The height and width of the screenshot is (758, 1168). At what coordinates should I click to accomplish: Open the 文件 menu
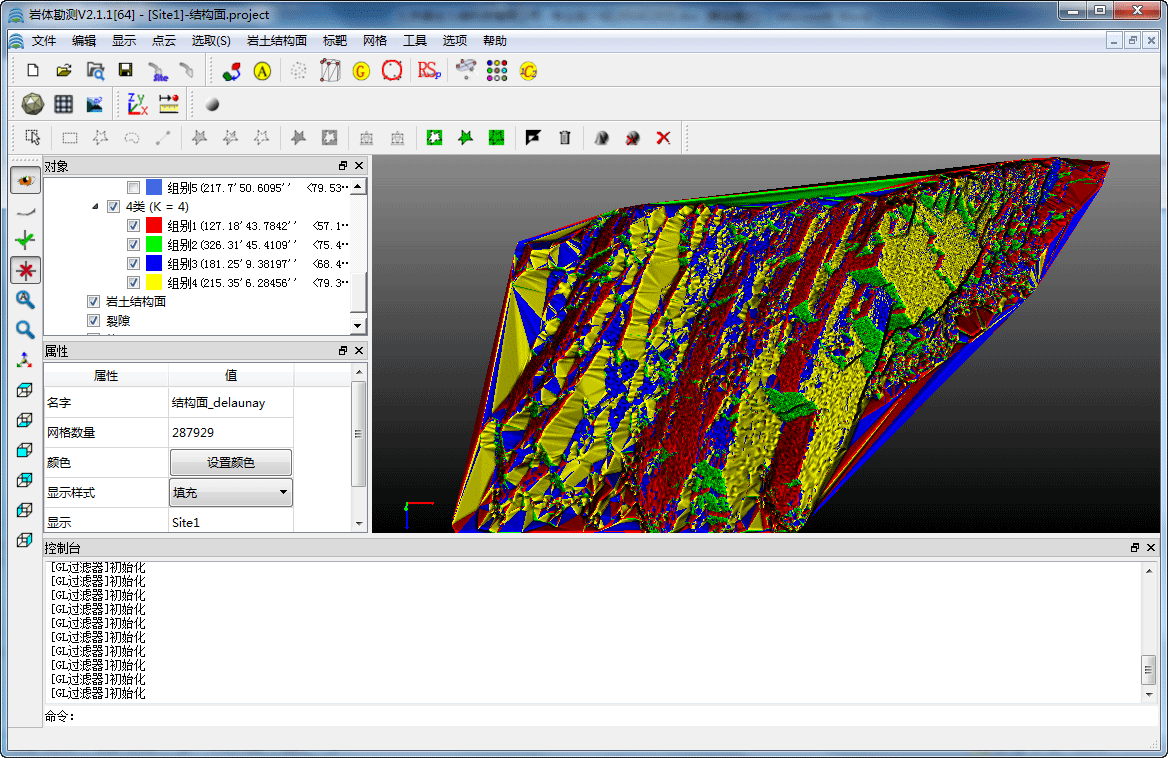44,41
